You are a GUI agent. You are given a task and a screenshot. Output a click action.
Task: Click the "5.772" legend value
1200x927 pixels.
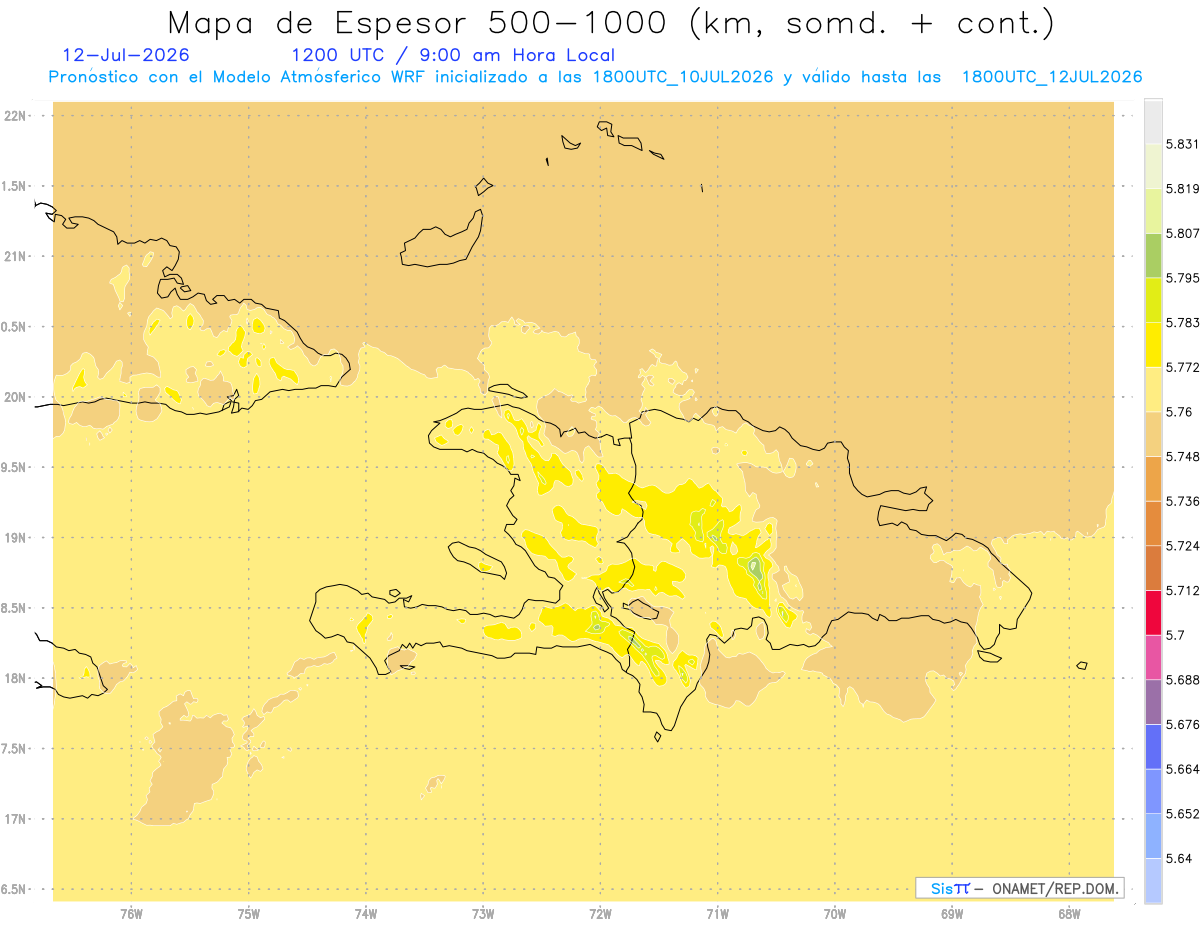point(1183,367)
